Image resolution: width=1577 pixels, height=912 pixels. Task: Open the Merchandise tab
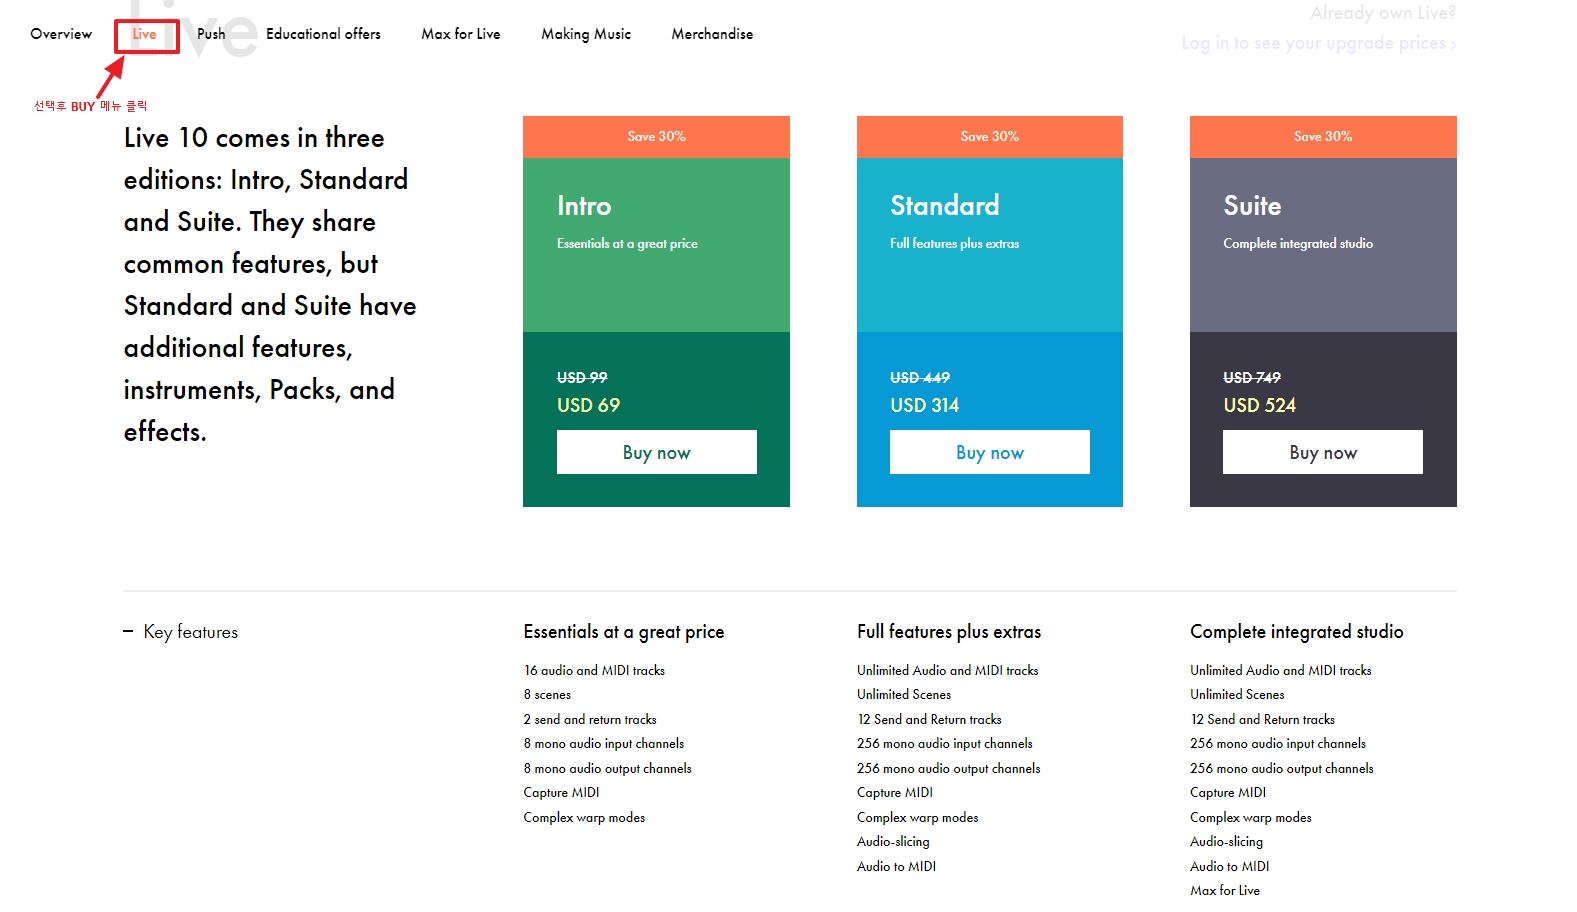(x=712, y=34)
